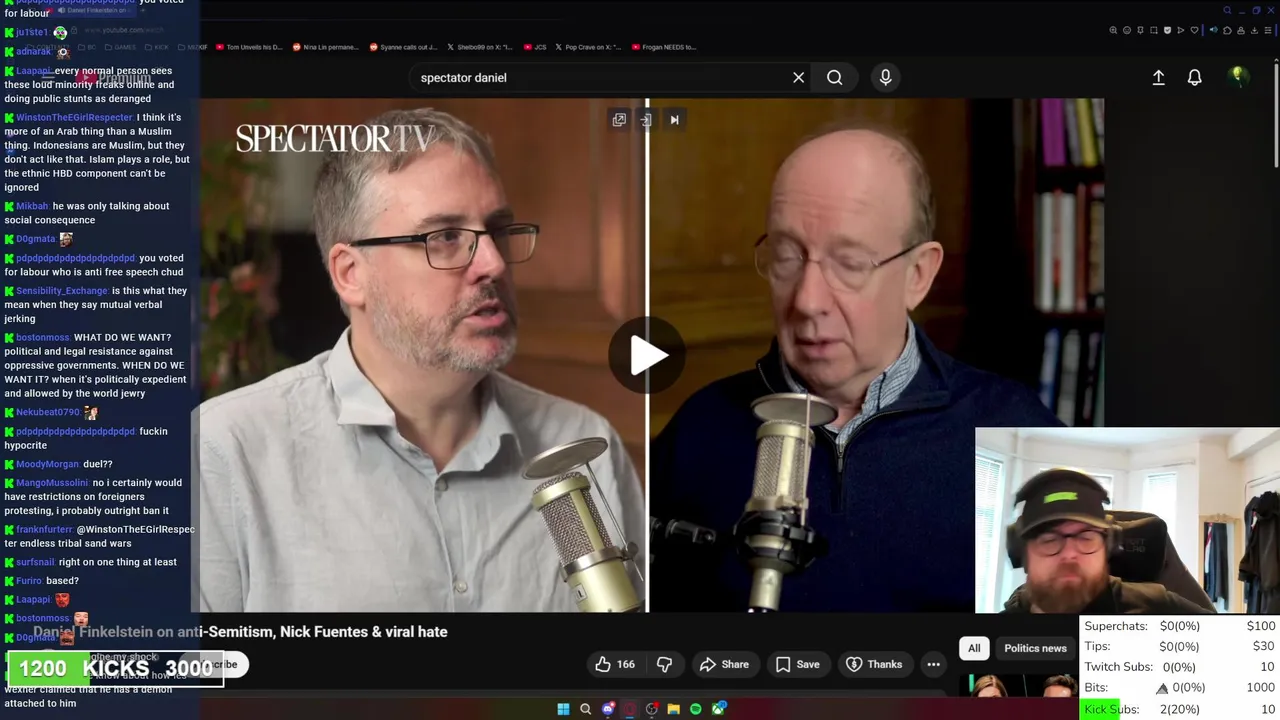
Task: Click chat username ju1ste1
Action: pos(32,32)
